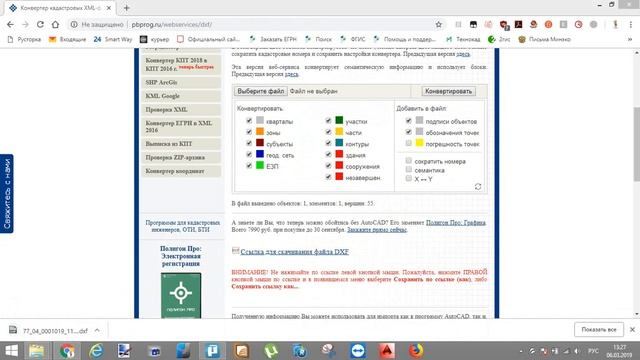Uncheck the контуры checkbox

pyautogui.click(x=328, y=143)
